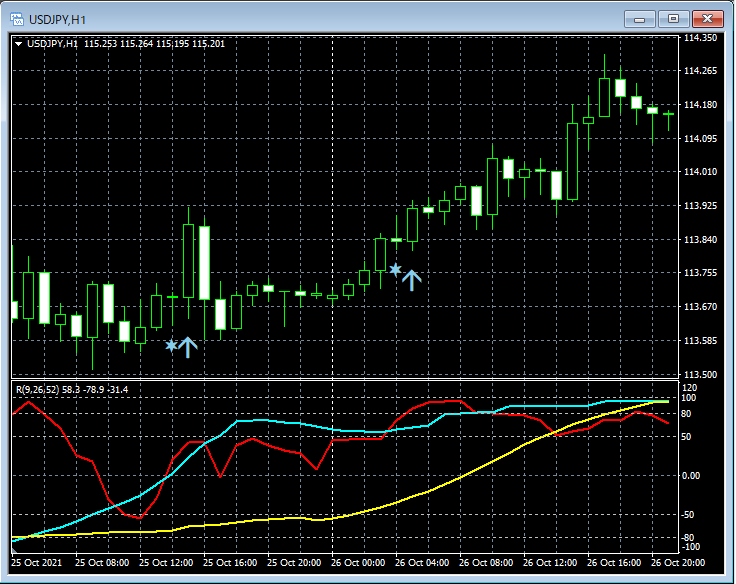Click the 114.180 price scale label

700,105
